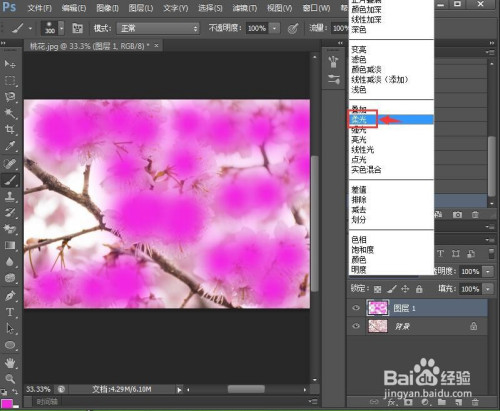This screenshot has height=411, width=500.
Task: Select the Magic Wand tool
Action: 10,113
